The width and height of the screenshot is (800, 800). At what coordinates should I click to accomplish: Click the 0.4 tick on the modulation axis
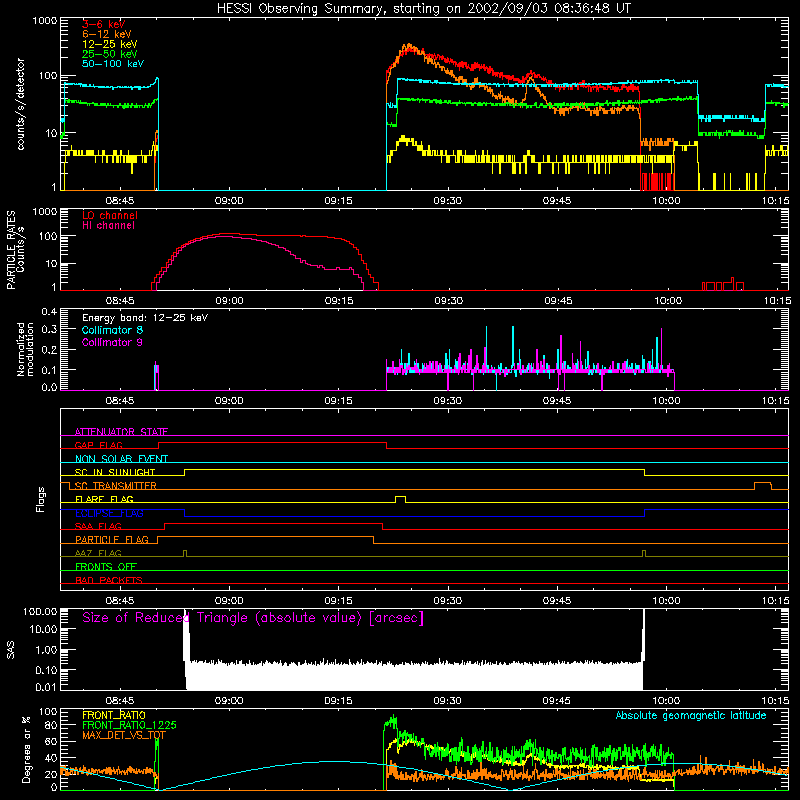click(x=49, y=311)
